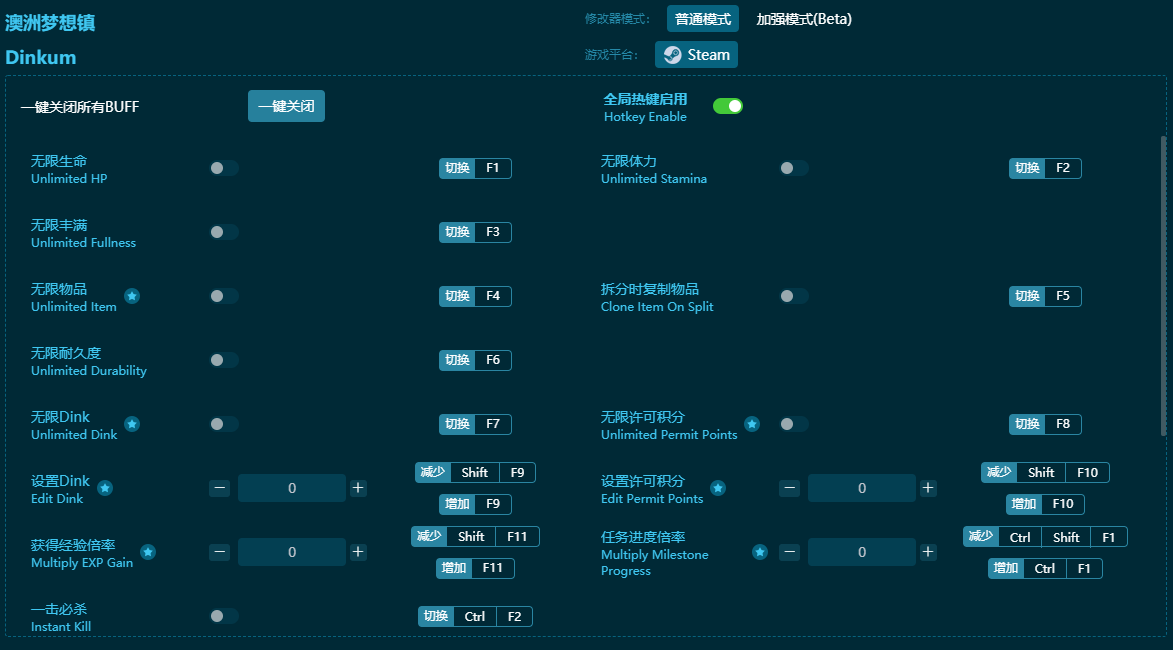1173x650 pixels.
Task: Click the 切换 F2 hotkey for Unlimited Stamina
Action: point(1045,168)
